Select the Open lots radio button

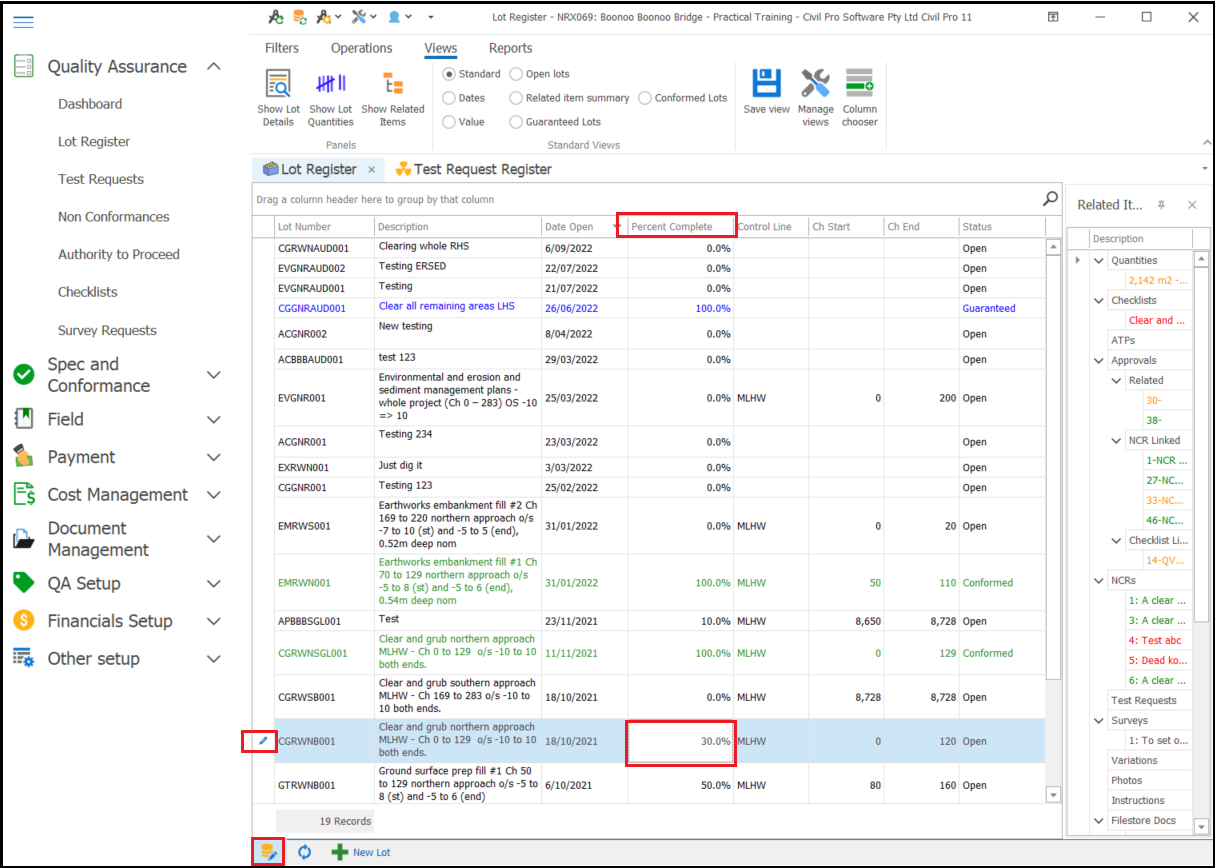tap(516, 74)
